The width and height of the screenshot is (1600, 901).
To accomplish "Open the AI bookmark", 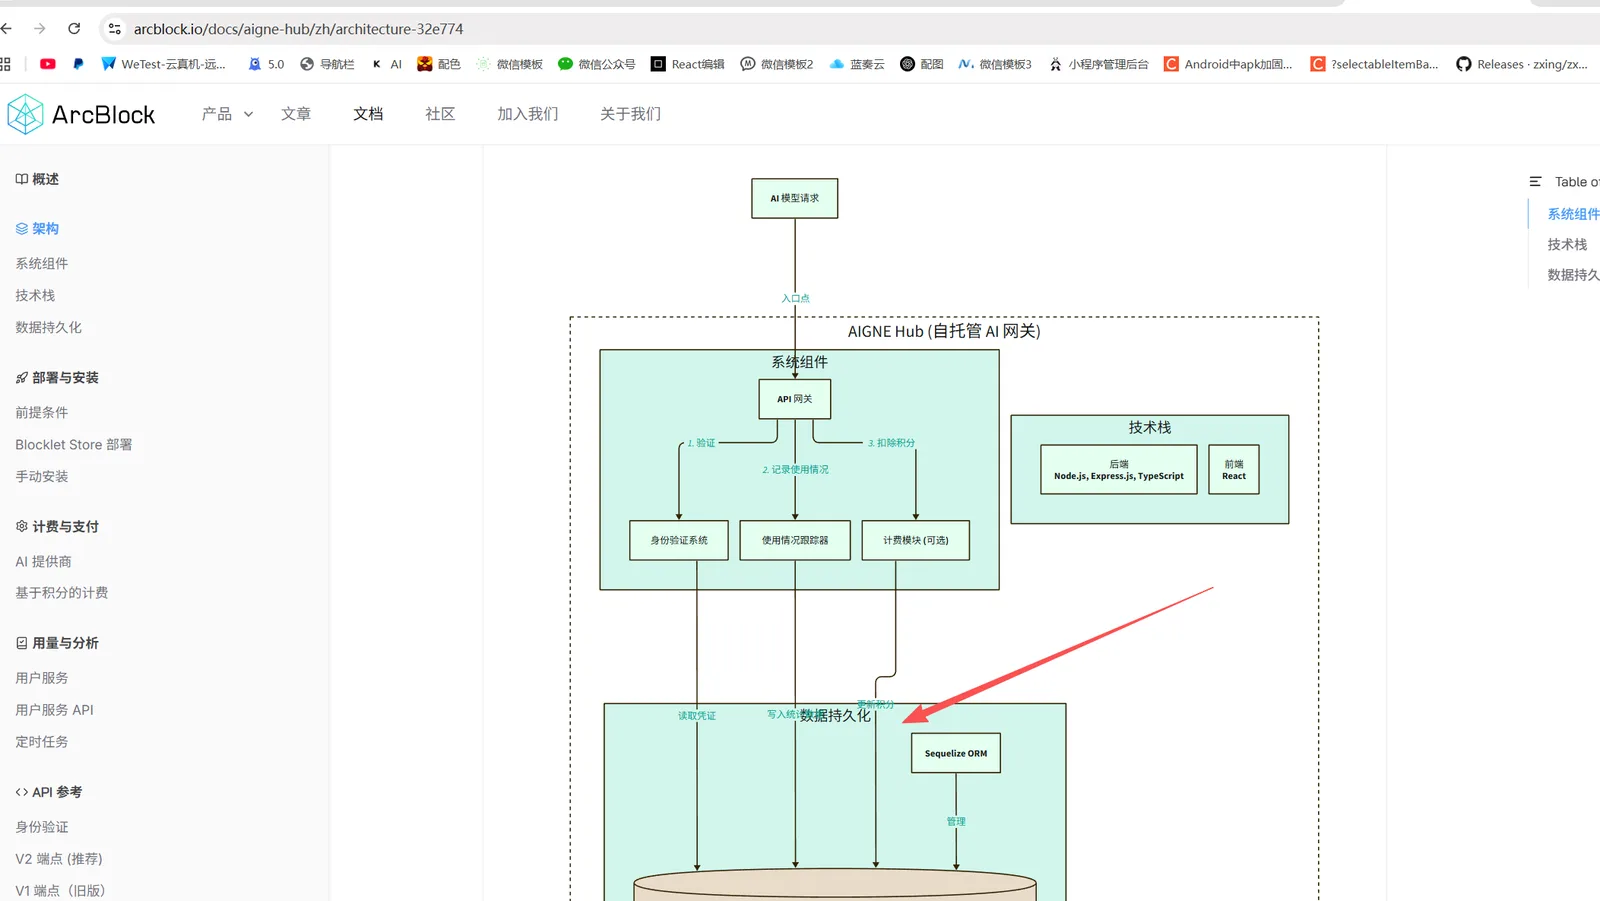I will pyautogui.click(x=386, y=64).
